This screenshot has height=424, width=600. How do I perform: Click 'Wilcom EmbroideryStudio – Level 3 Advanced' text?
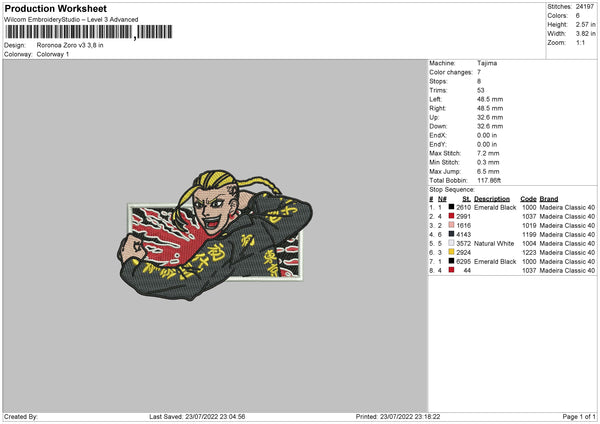point(71,20)
